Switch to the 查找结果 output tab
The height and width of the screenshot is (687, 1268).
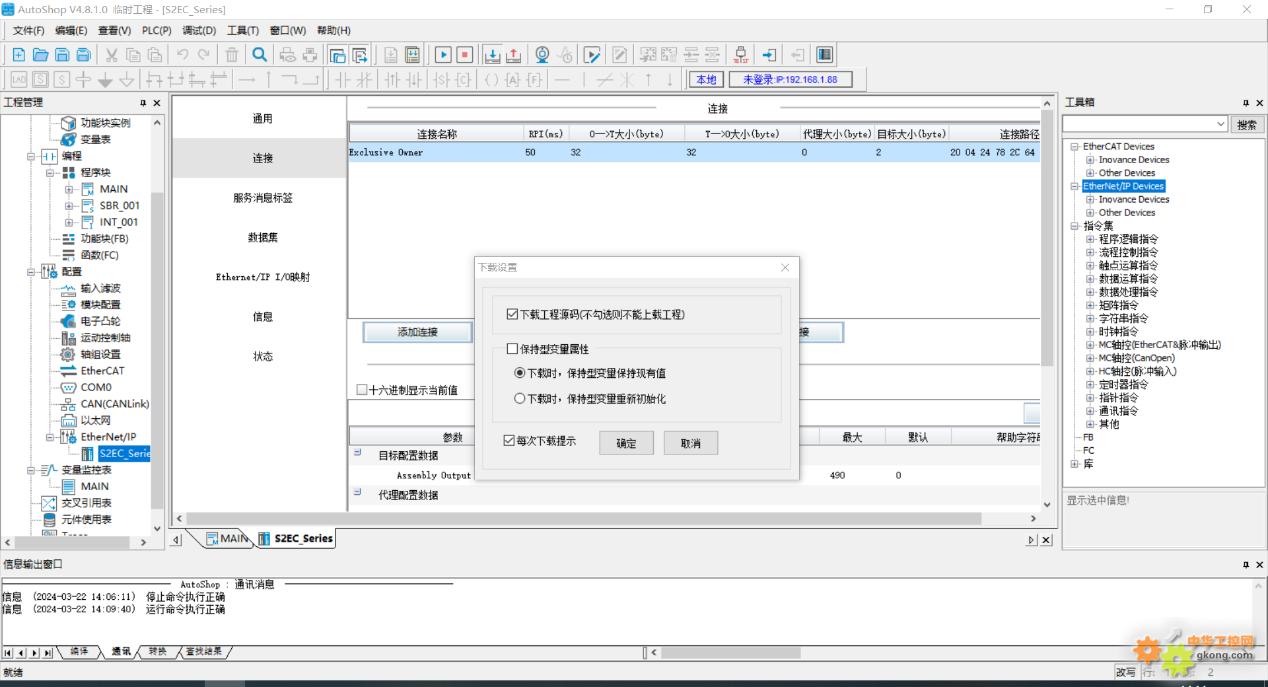tap(203, 652)
